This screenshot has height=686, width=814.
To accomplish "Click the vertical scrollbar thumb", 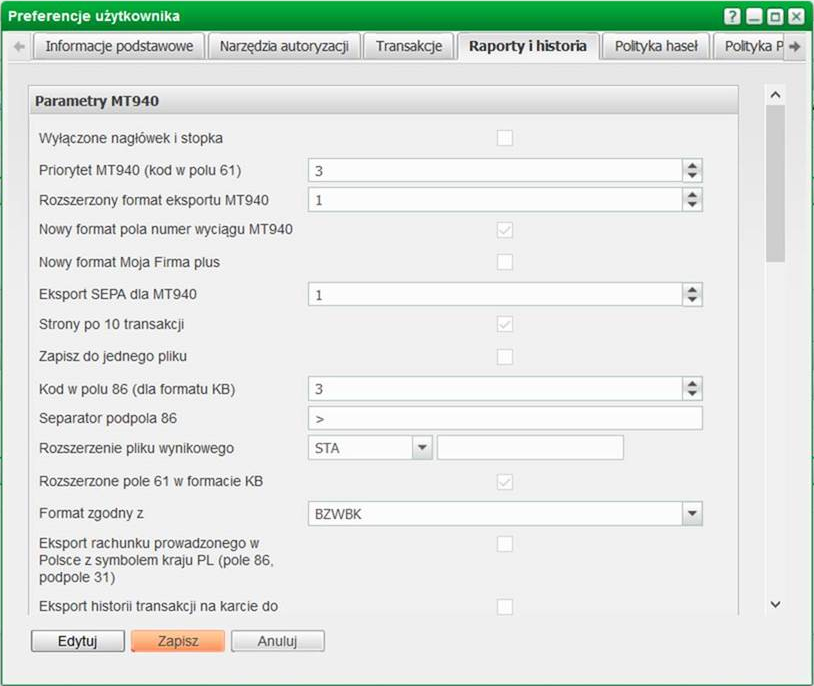I will pos(775,185).
